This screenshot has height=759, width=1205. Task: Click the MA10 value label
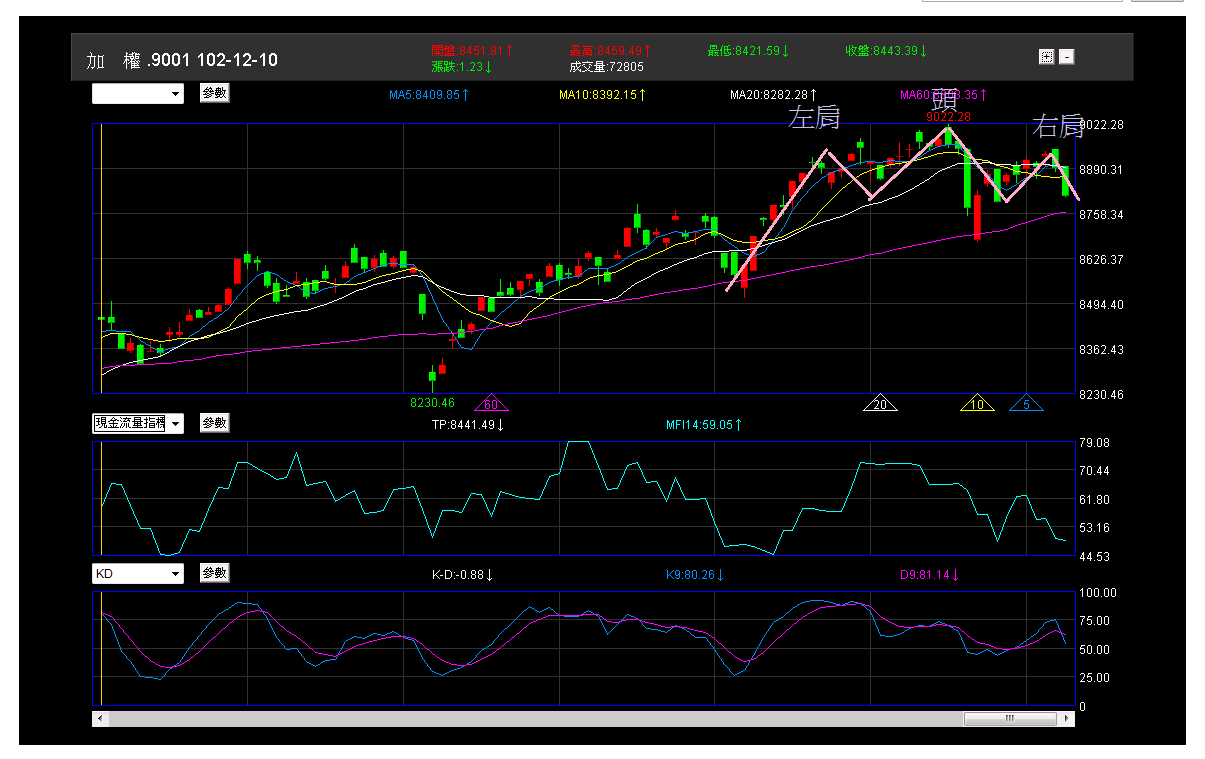[x=602, y=95]
